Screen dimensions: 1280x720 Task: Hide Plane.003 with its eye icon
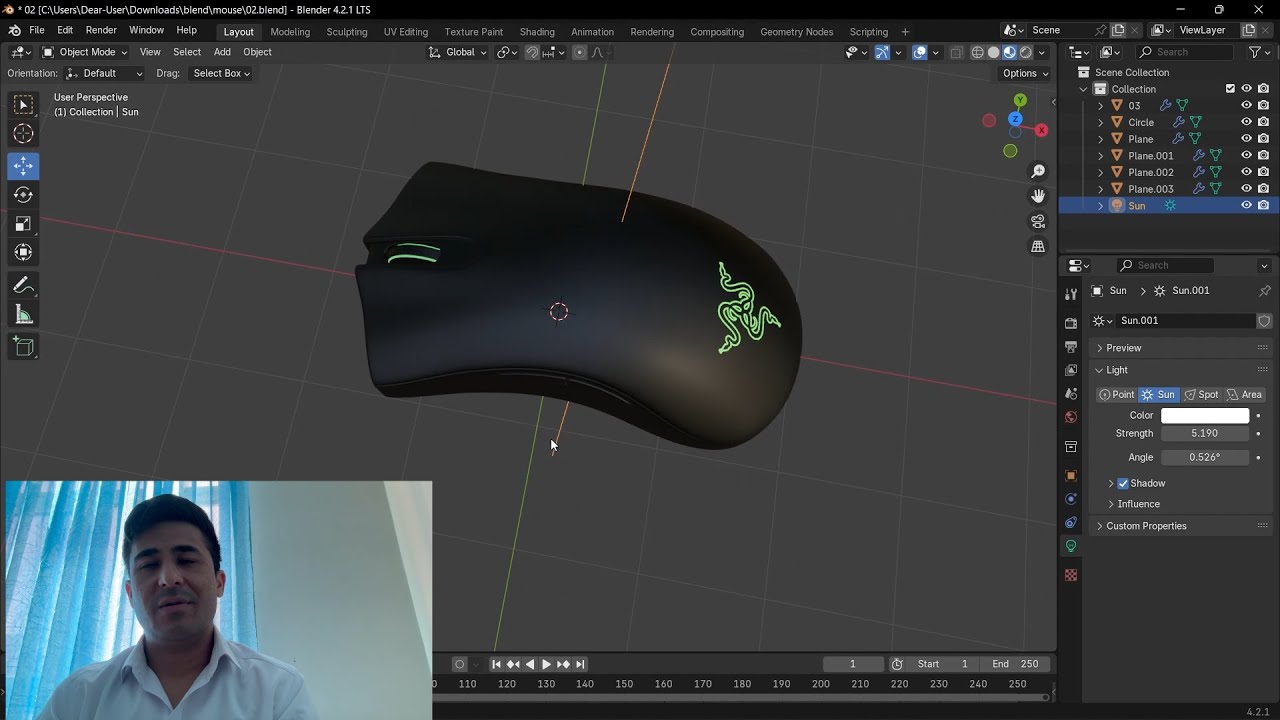1246,189
